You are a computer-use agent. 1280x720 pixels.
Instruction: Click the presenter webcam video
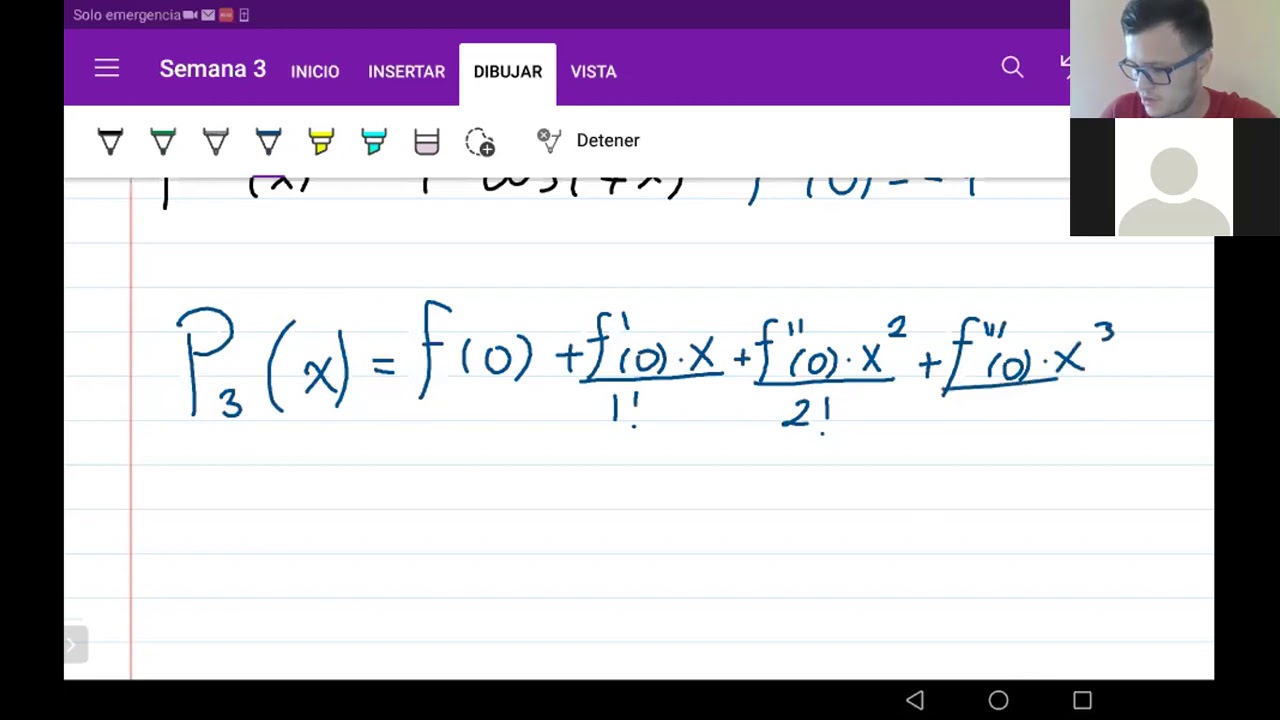pos(1175,59)
